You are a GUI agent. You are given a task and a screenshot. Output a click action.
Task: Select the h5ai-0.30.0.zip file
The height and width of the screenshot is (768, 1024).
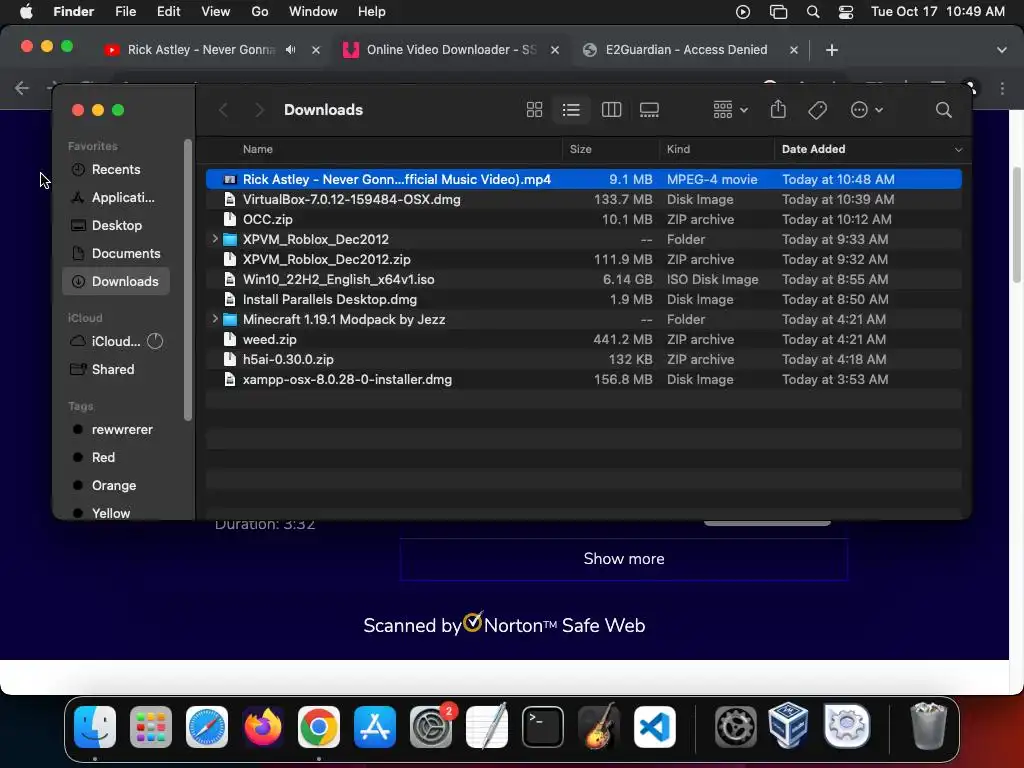pyautogui.click(x=583, y=359)
